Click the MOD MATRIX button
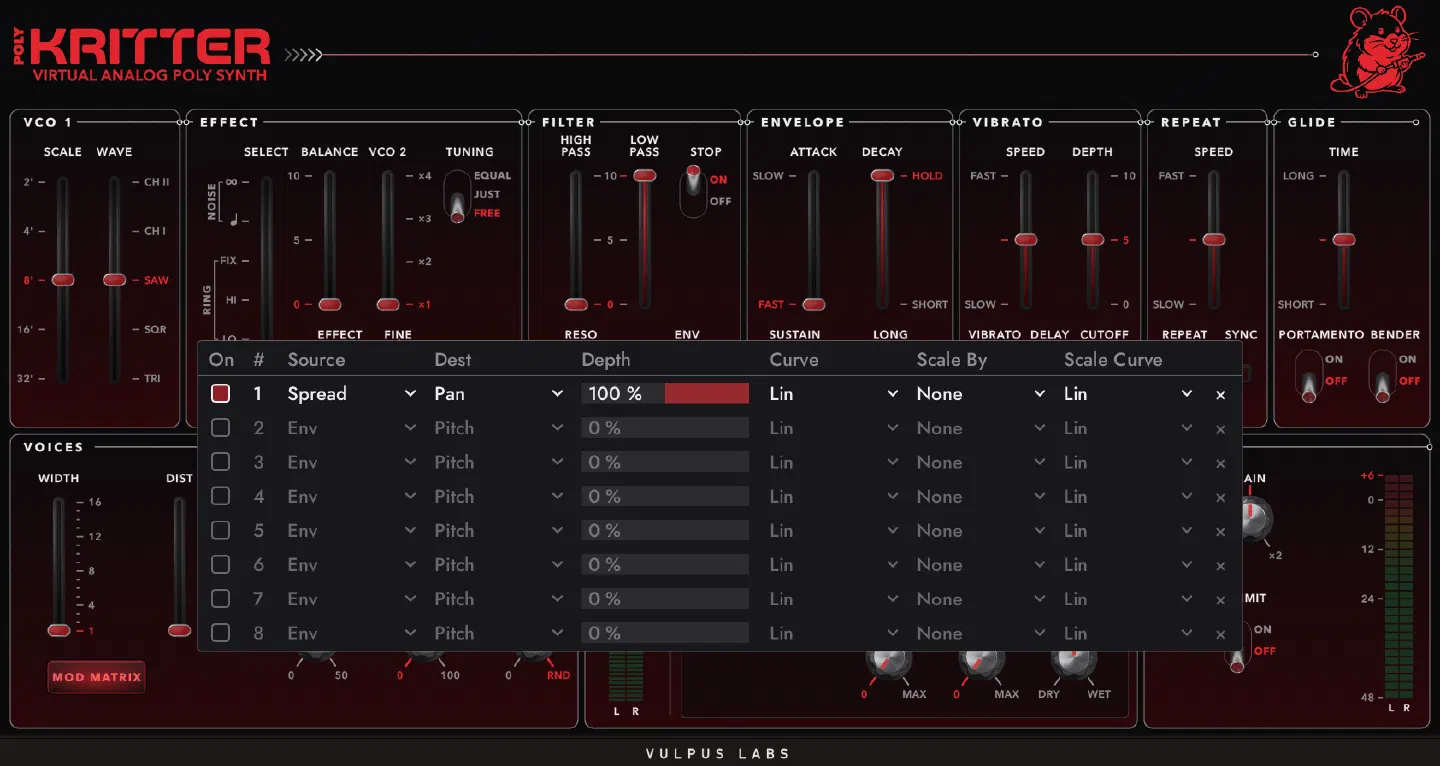Image resolution: width=1440 pixels, height=766 pixels. (97, 677)
